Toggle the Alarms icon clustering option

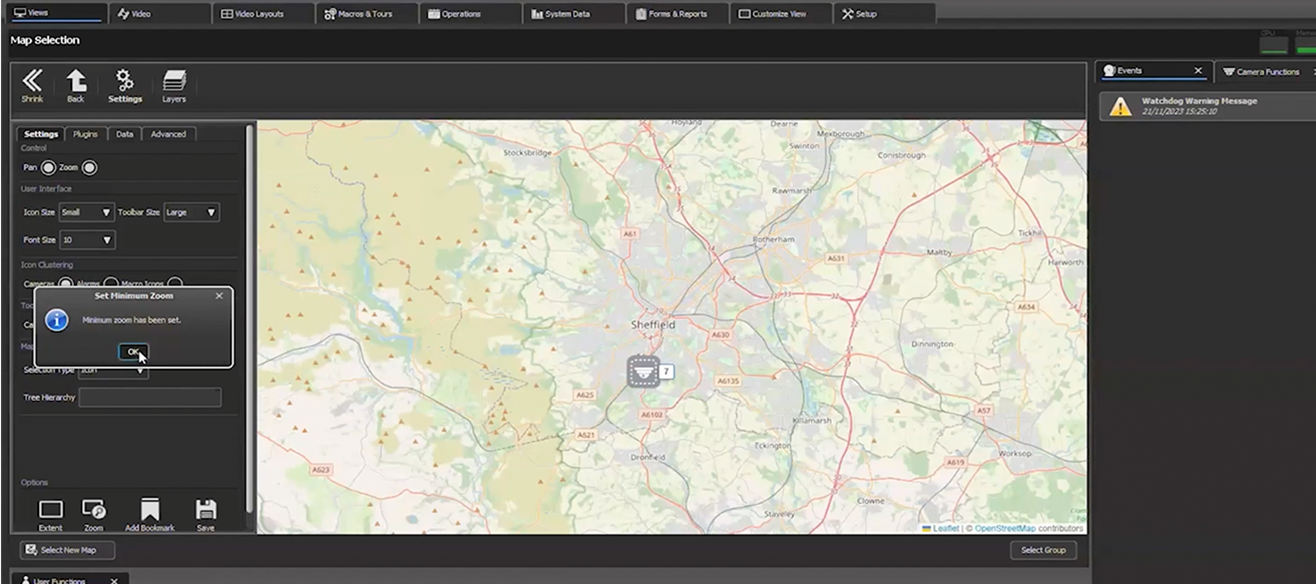tap(111, 285)
